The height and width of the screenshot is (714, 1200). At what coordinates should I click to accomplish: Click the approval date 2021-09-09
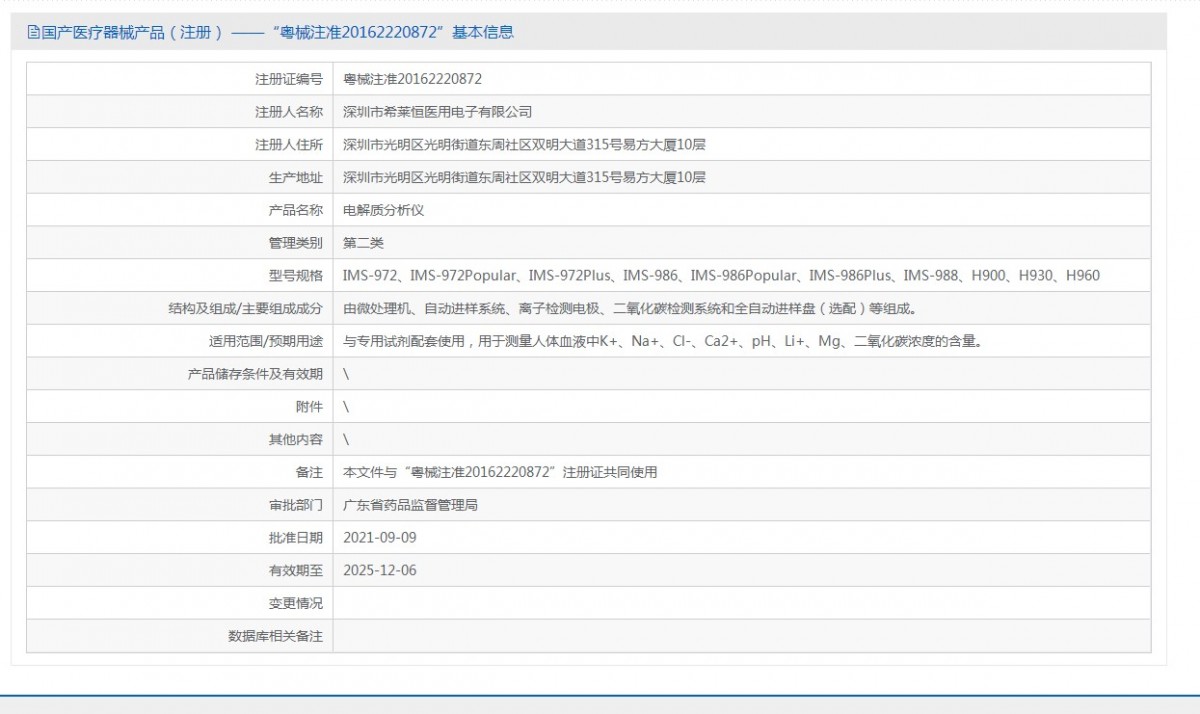(x=379, y=538)
